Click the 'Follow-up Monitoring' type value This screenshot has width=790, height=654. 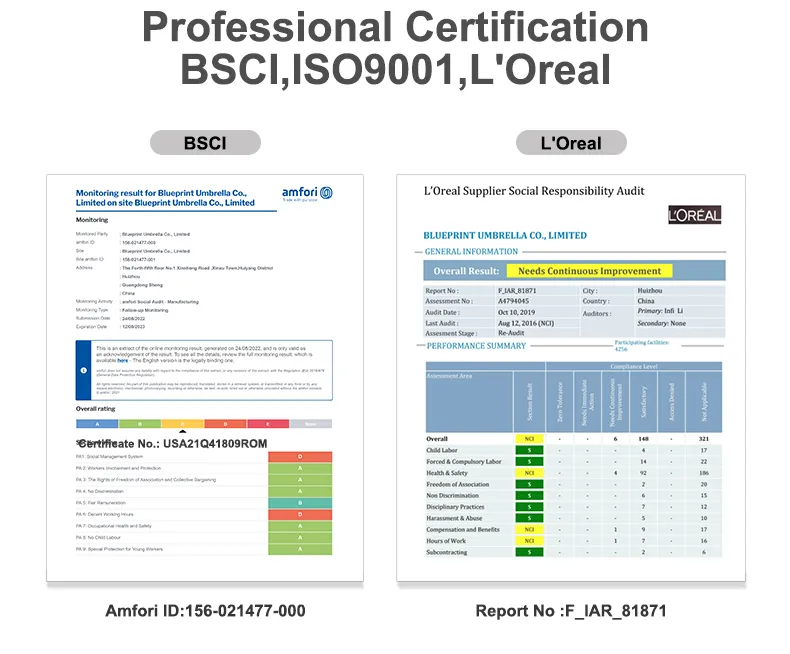tap(145, 310)
